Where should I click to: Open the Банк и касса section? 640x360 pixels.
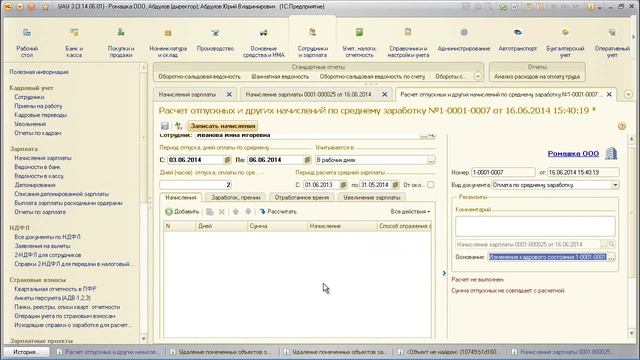coord(74,42)
